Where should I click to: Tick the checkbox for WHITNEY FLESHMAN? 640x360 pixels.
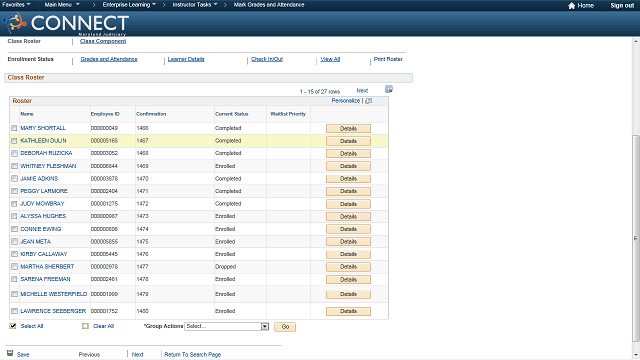tap(14, 166)
